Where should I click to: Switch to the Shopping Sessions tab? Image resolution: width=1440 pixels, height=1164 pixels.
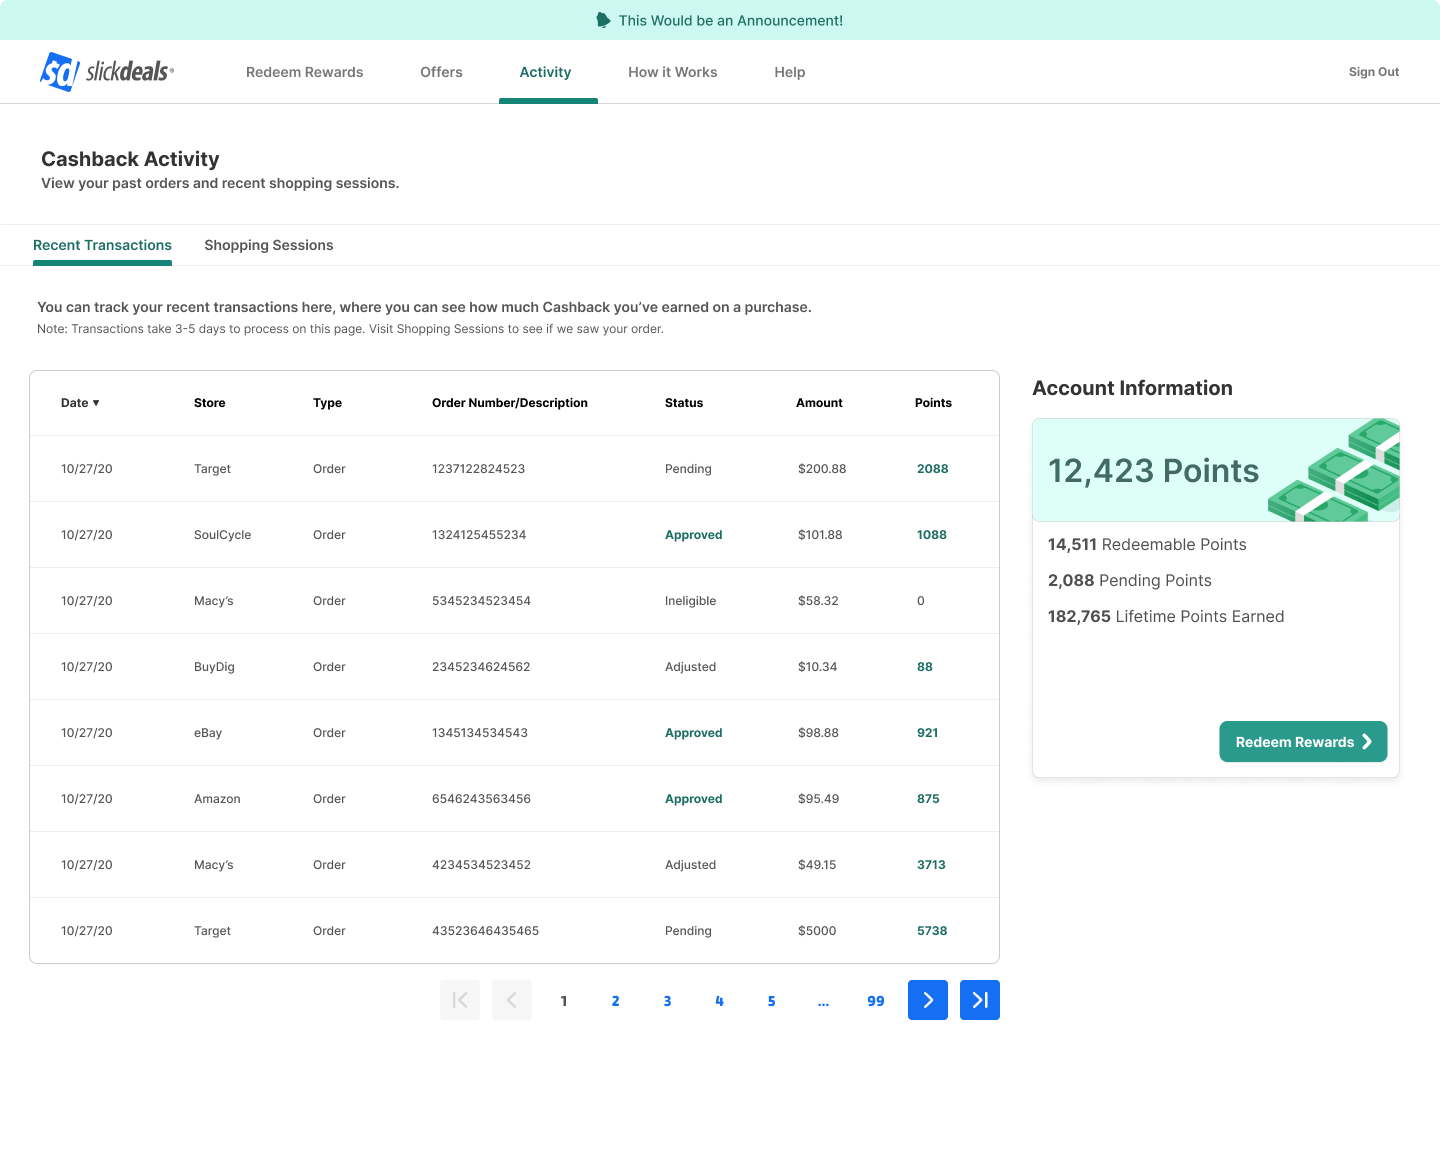coord(268,245)
